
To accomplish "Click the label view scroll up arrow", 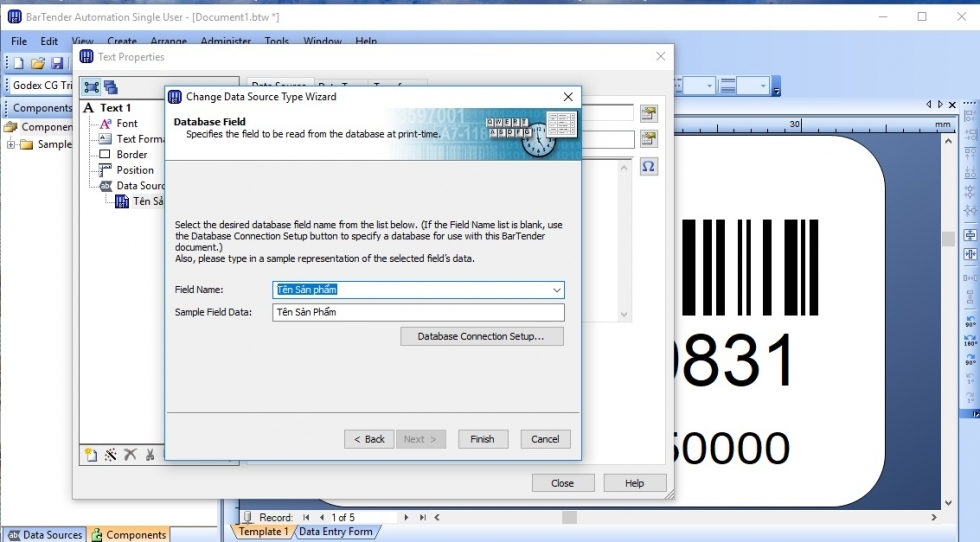I will (948, 141).
